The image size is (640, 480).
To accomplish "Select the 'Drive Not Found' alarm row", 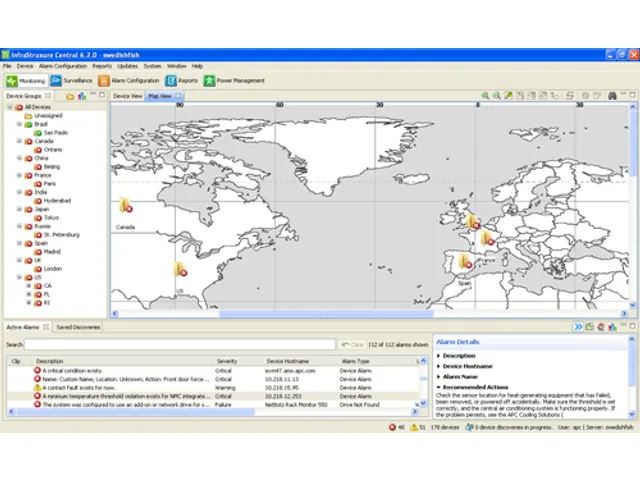I will click(x=212, y=405).
